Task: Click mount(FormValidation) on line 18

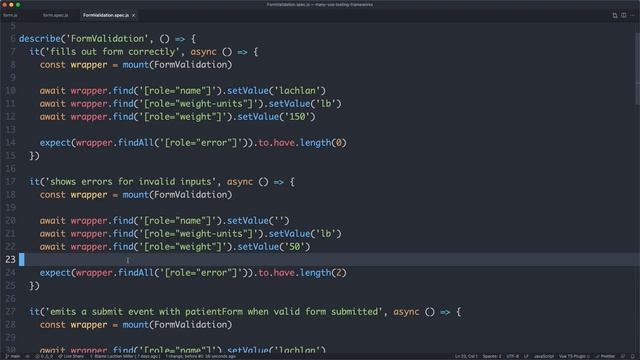Action: (177, 195)
